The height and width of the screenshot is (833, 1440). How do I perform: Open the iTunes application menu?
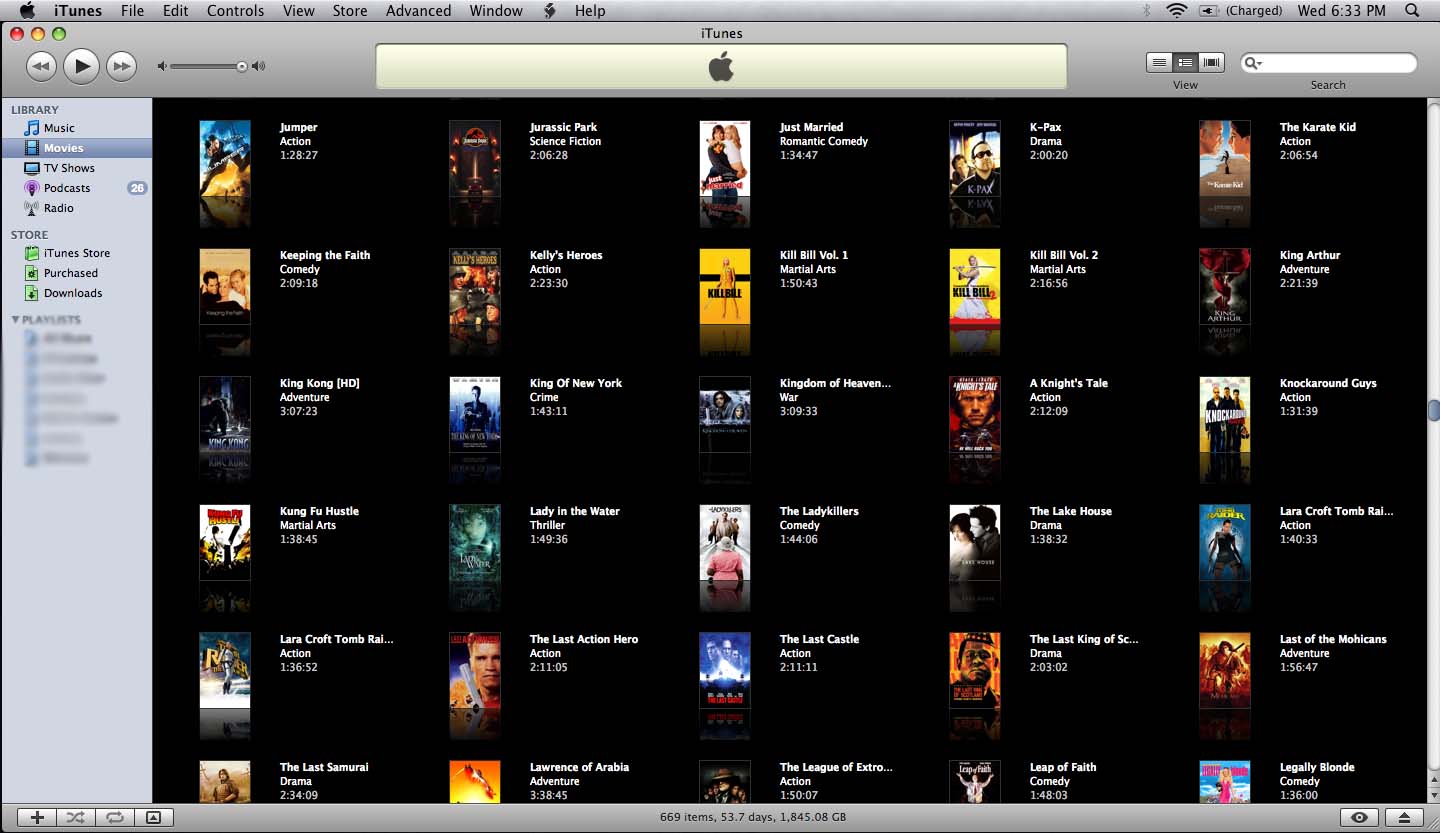(78, 10)
